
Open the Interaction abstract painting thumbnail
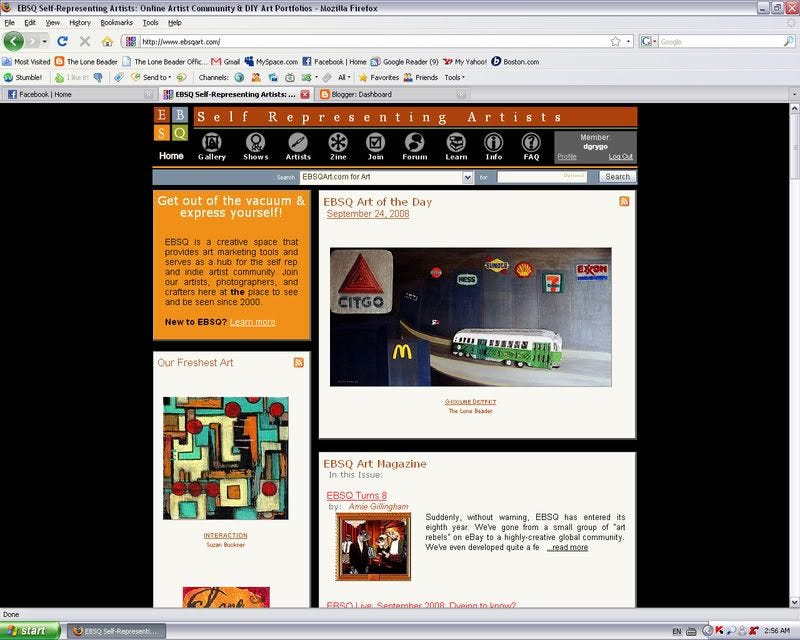tap(226, 458)
